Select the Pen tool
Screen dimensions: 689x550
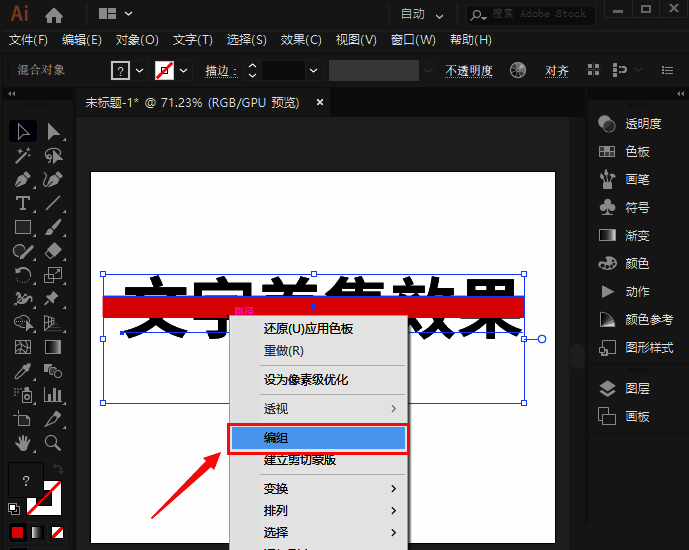coord(23,180)
